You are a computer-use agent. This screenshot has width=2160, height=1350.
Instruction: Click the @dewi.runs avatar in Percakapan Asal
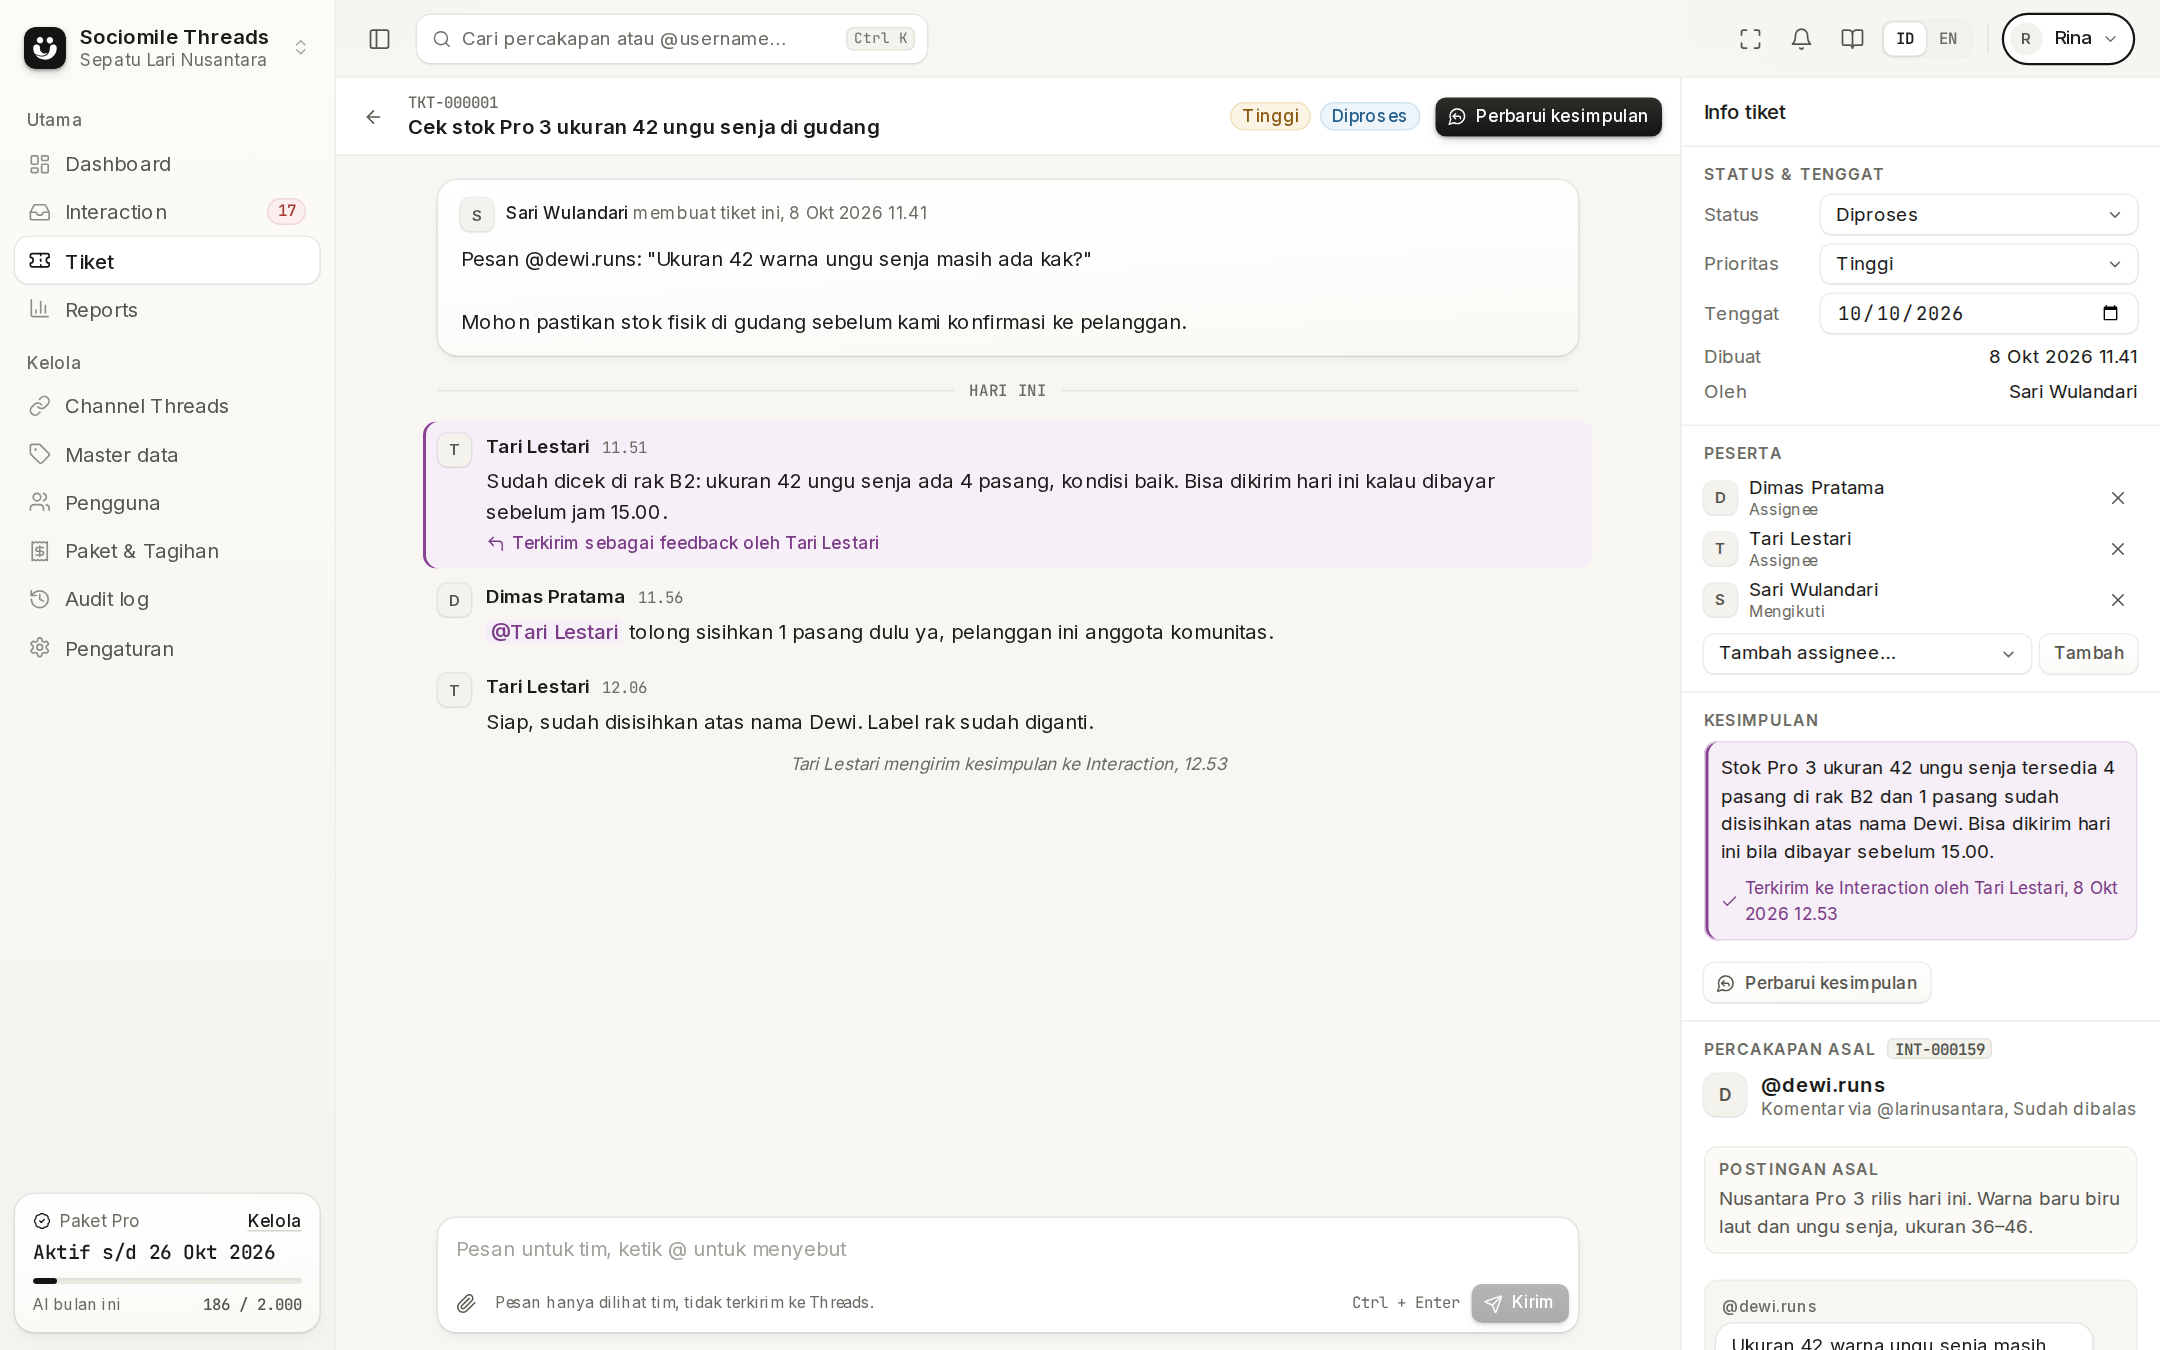(x=1725, y=1095)
